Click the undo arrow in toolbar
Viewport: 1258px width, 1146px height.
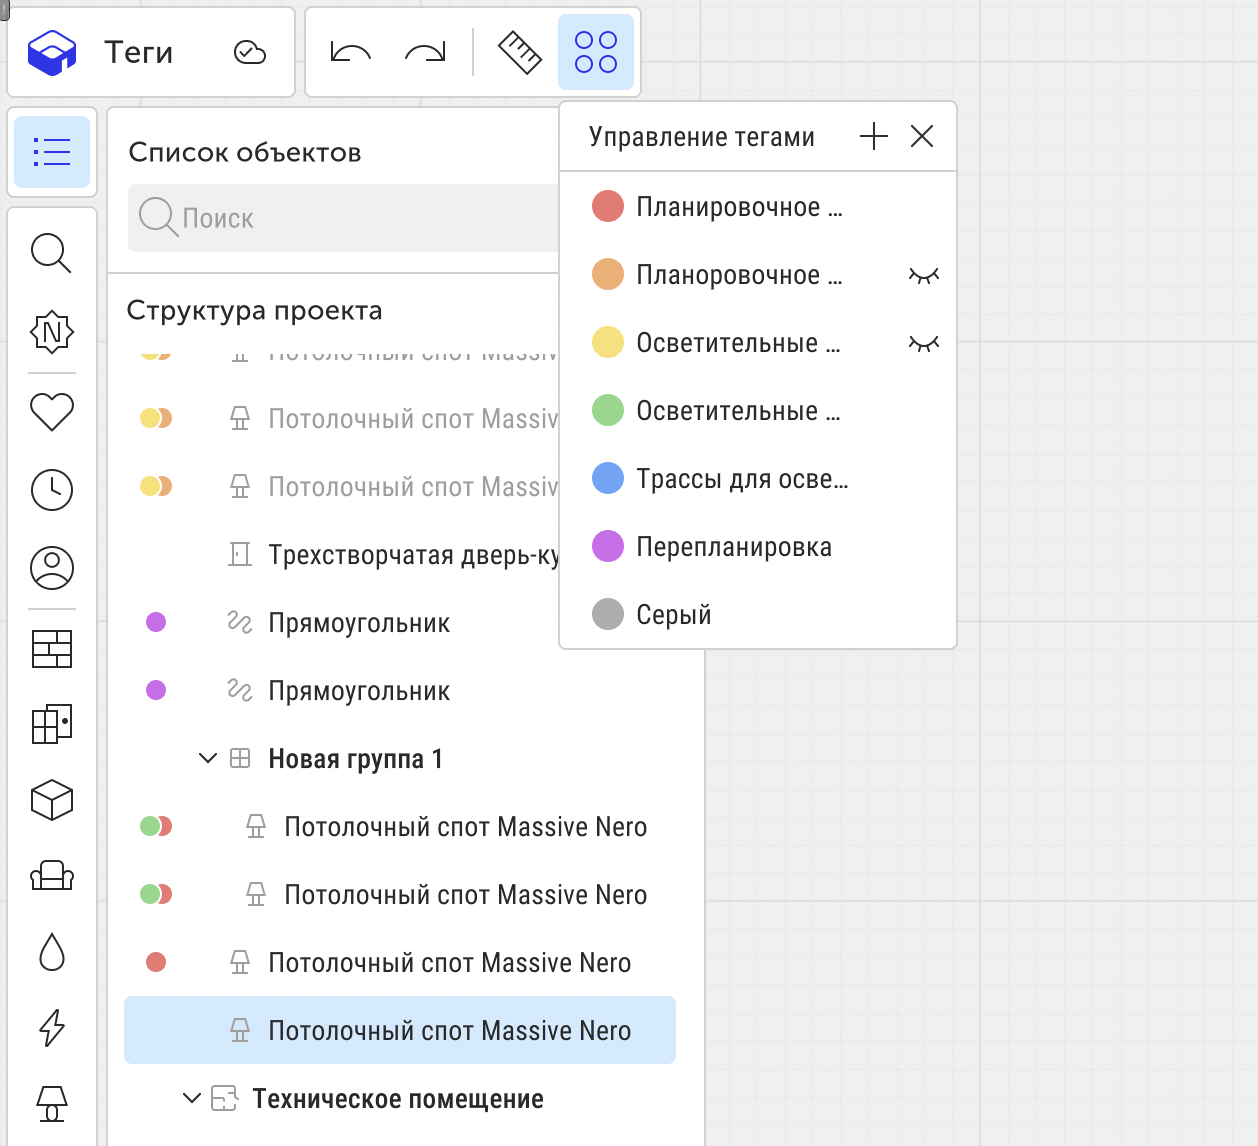click(x=350, y=52)
